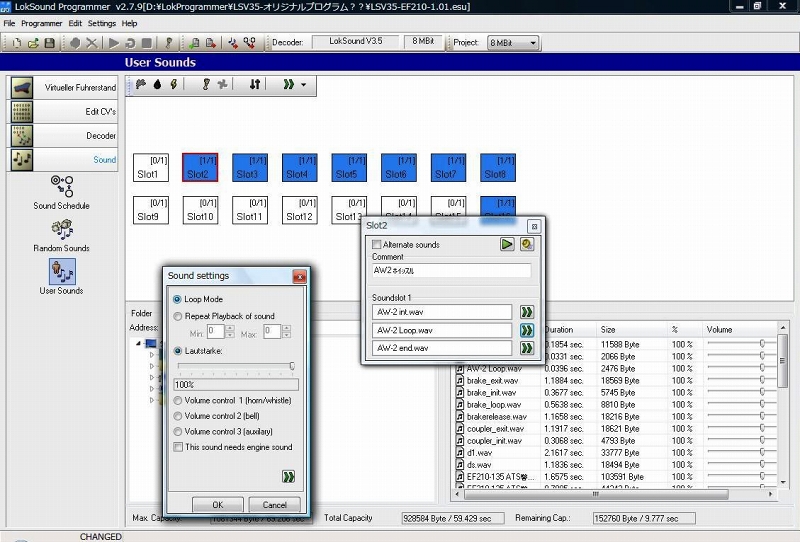
Task: Click the smoke puff icon in User Sounds toolbar
Action: pos(141,84)
